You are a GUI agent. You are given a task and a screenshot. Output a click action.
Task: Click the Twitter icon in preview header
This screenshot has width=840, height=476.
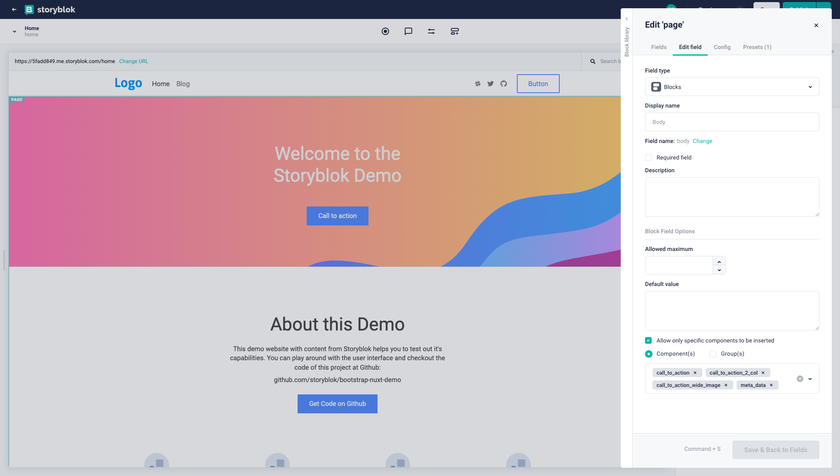[490, 84]
